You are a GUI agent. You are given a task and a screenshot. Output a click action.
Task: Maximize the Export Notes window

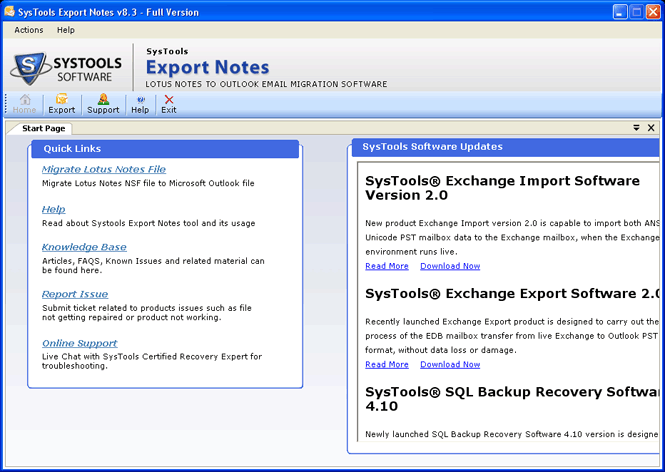[x=637, y=12]
